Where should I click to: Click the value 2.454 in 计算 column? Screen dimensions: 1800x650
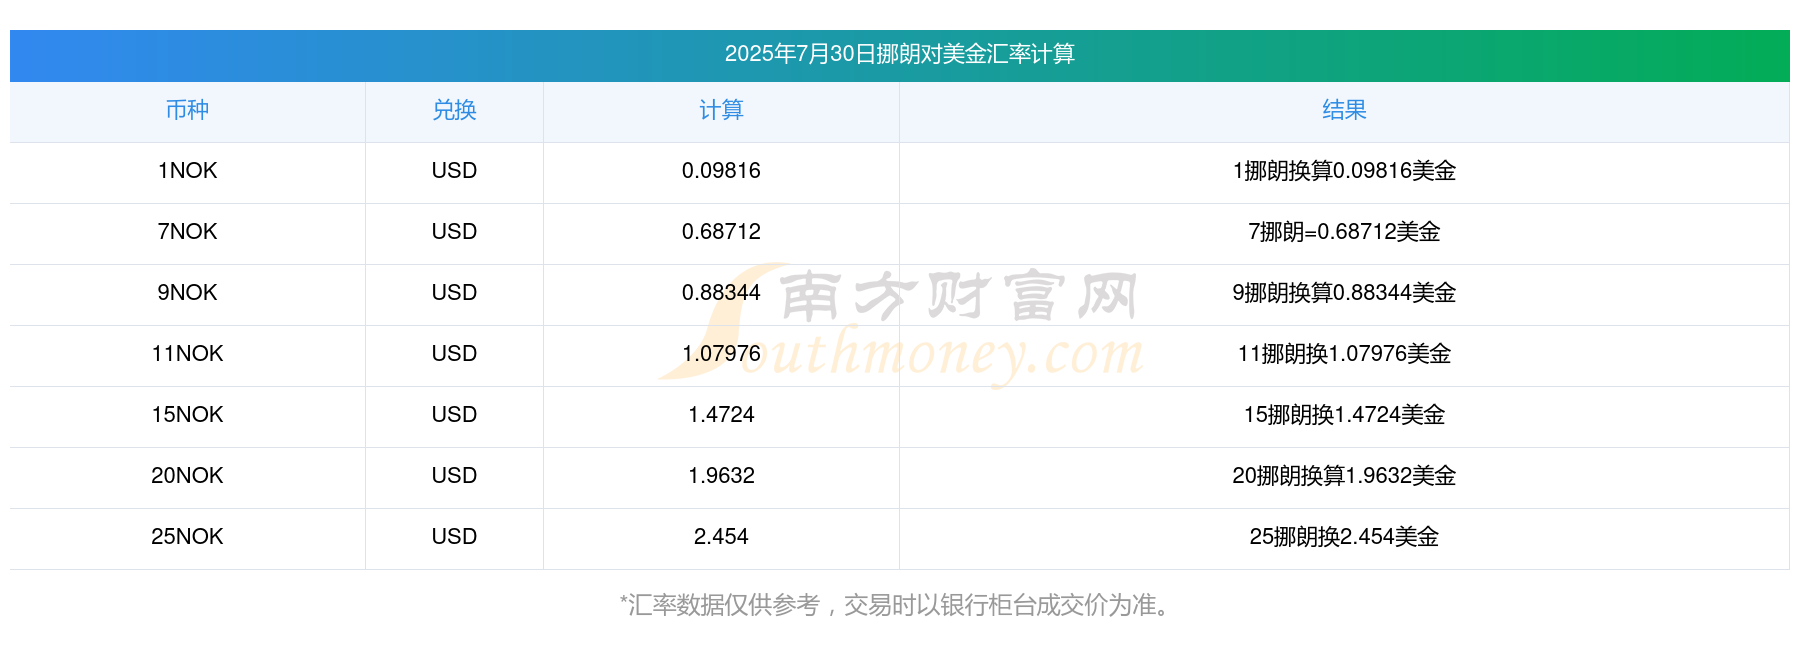coord(721,537)
